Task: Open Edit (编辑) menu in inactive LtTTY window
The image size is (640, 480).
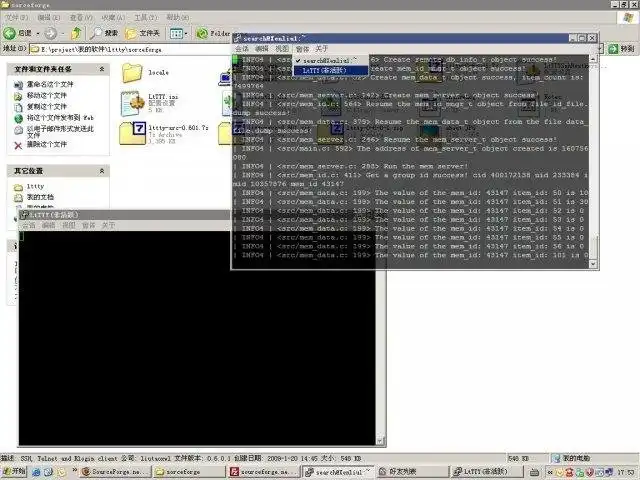Action: click(x=49, y=225)
